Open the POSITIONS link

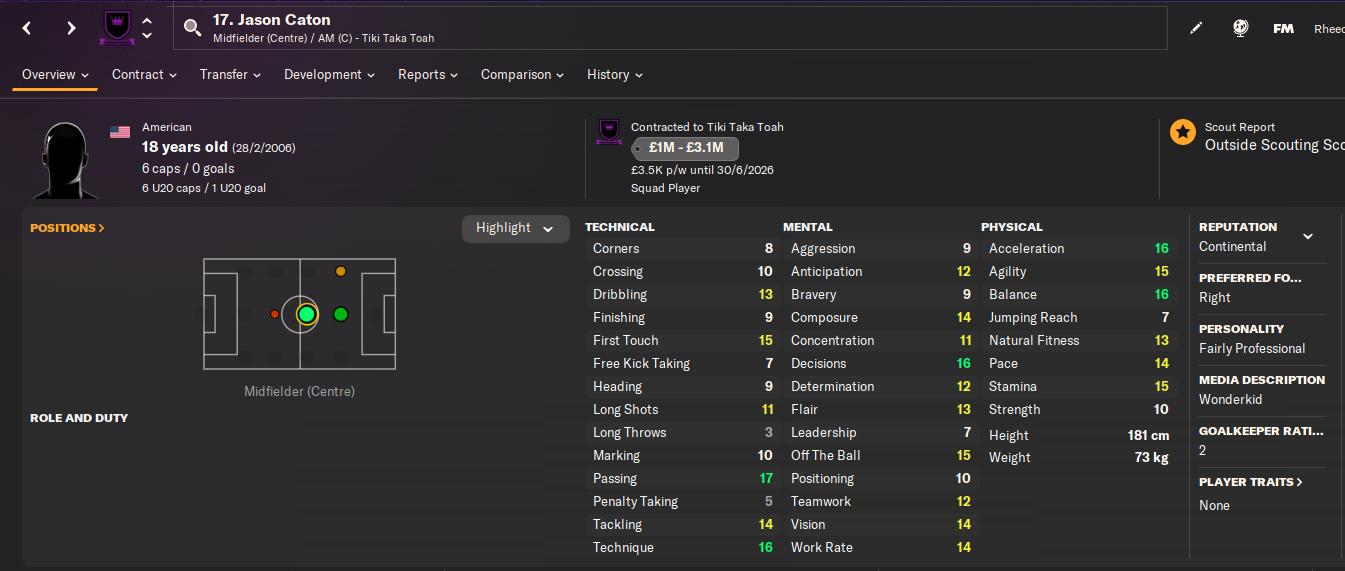point(67,228)
